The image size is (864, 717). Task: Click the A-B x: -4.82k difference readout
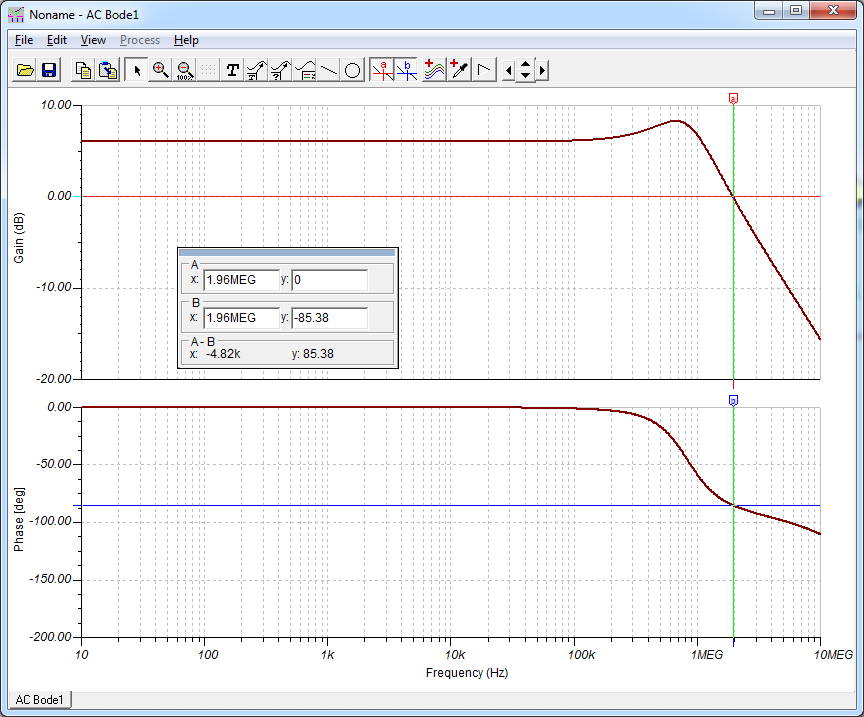[x=215, y=354]
